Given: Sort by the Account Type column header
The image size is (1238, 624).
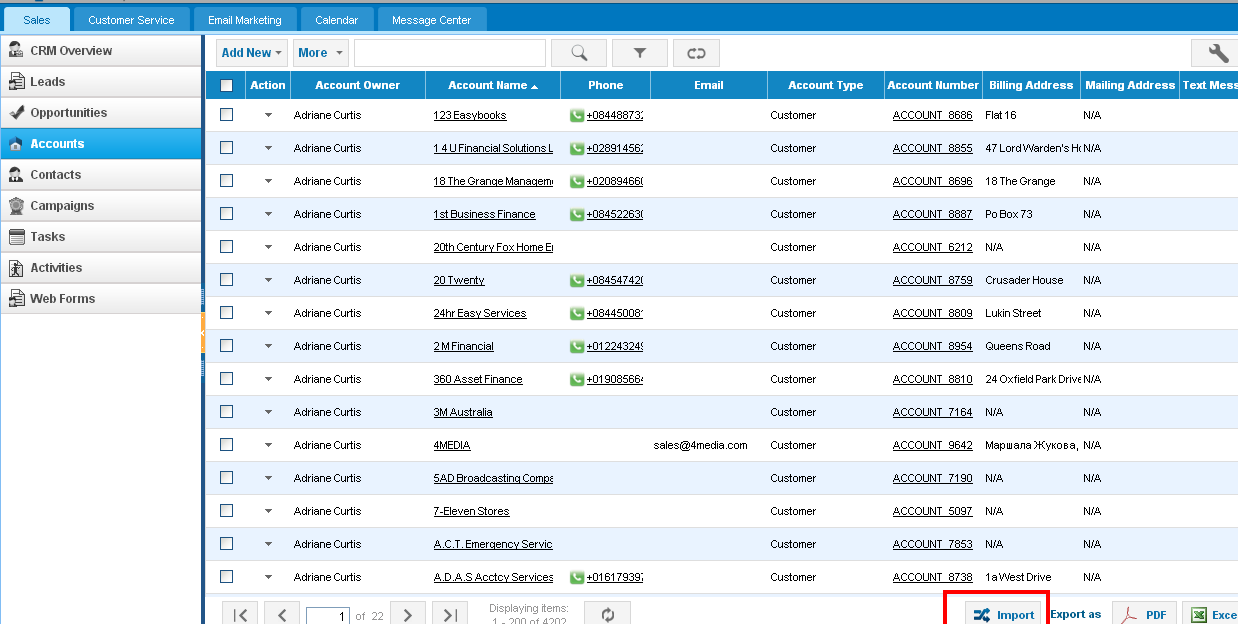Looking at the screenshot, I should coord(826,86).
